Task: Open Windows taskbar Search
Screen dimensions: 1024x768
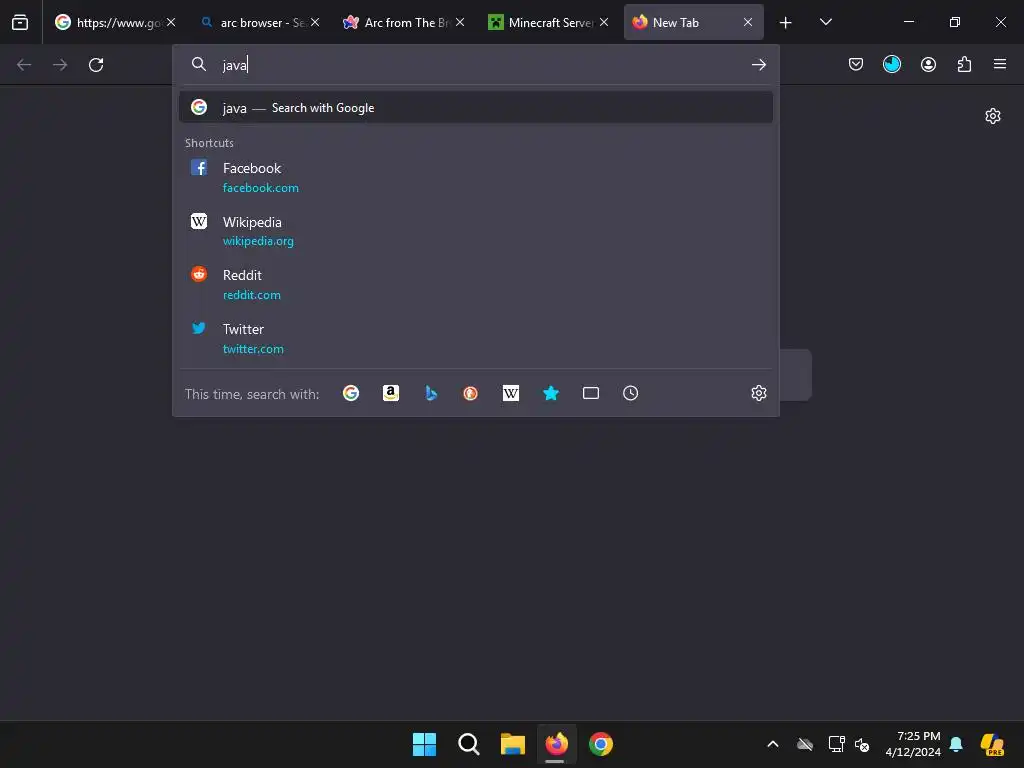Action: click(x=468, y=744)
